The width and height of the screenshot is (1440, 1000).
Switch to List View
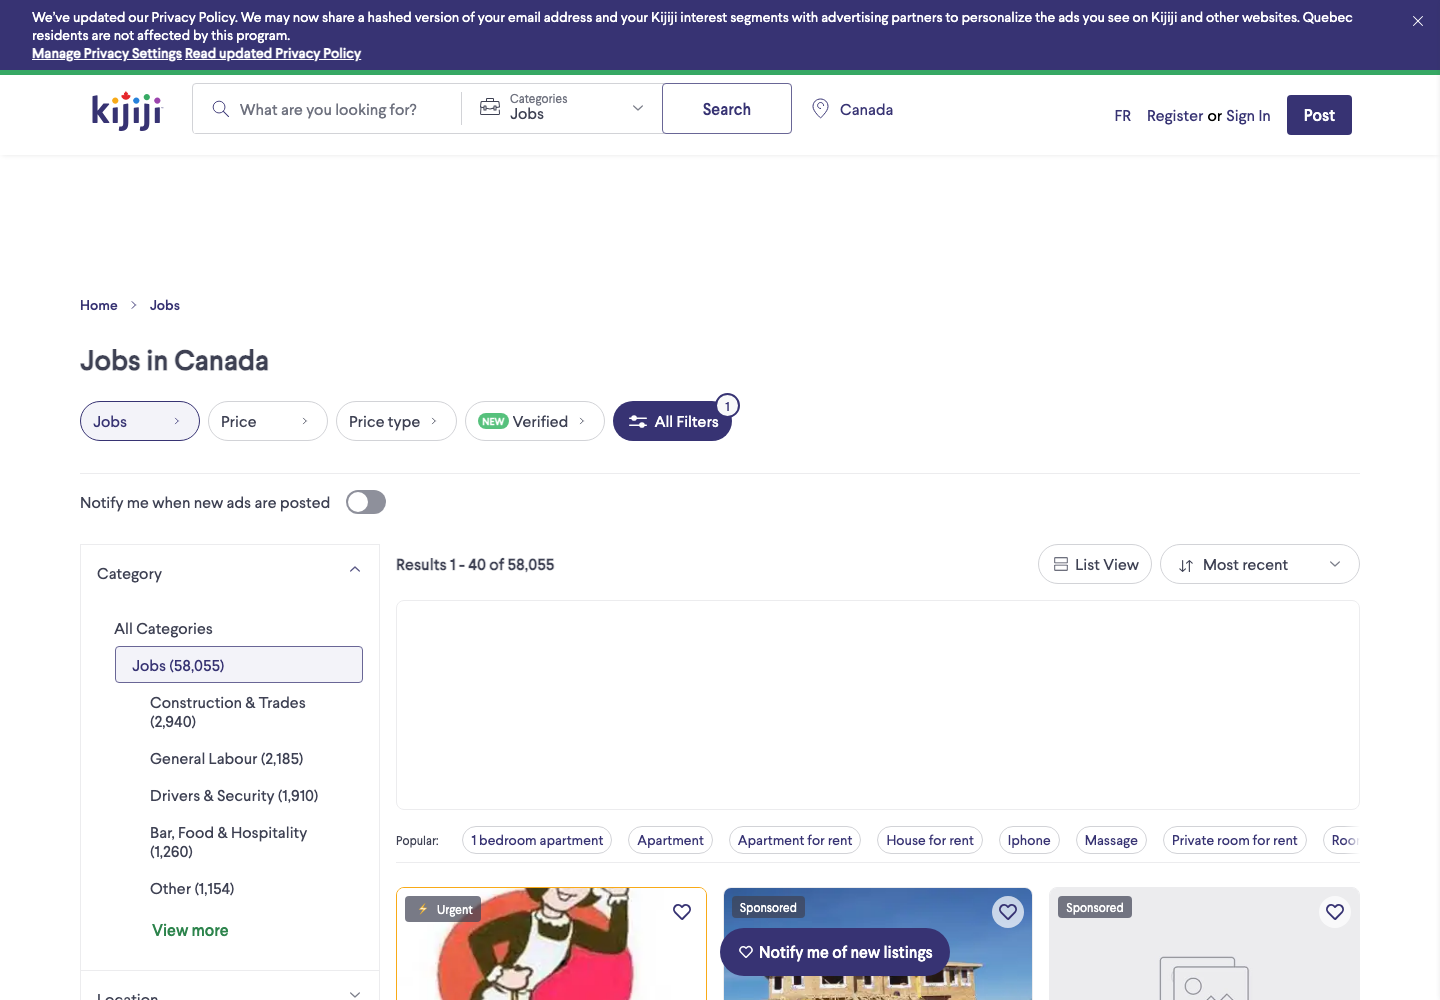(1095, 564)
